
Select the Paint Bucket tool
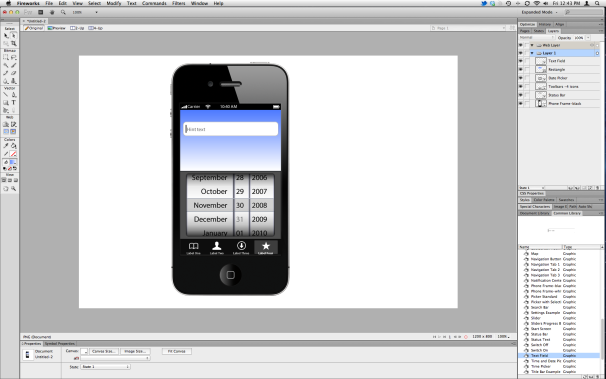[x=14, y=146]
